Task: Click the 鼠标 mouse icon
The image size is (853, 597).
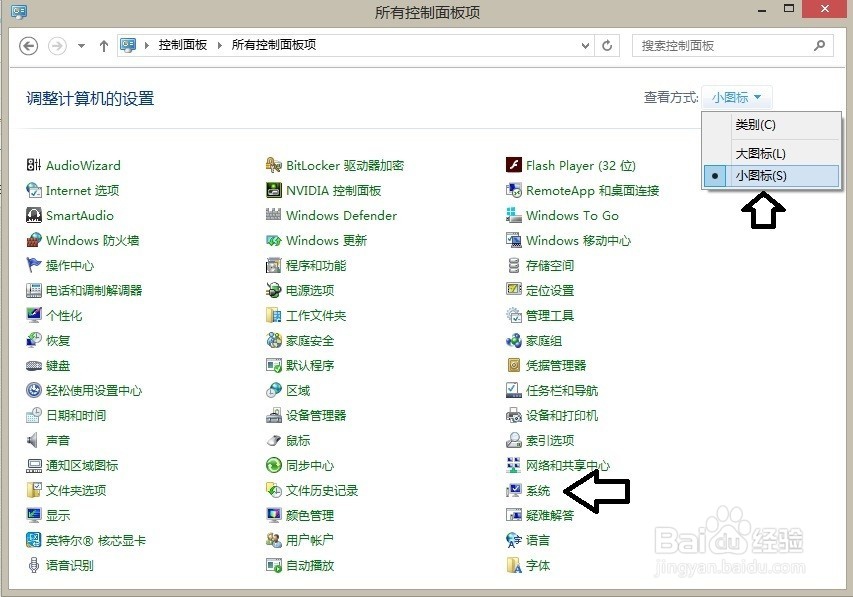Action: (274, 440)
